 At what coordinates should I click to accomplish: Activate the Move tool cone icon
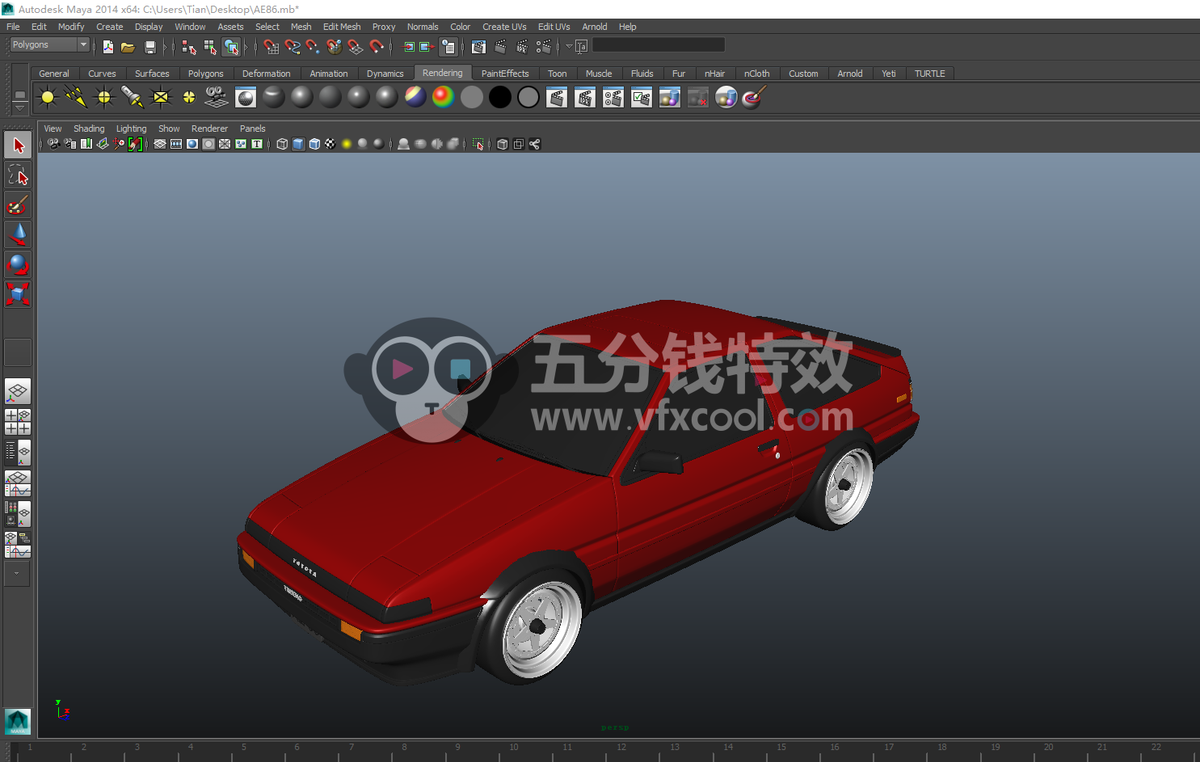(18, 235)
